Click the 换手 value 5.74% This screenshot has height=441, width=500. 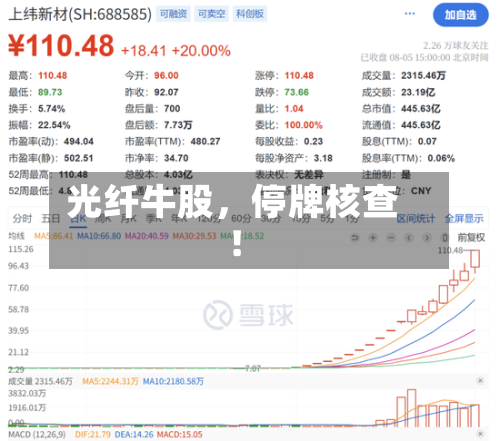click(52, 108)
